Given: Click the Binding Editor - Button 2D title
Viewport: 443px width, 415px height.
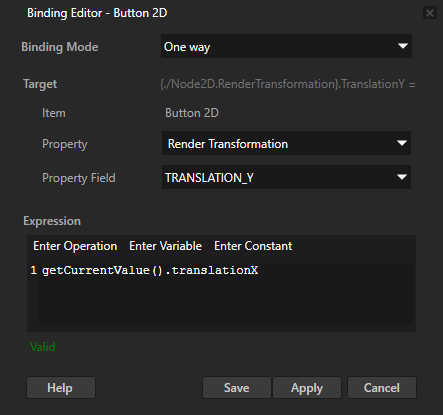Looking at the screenshot, I should pyautogui.click(x=97, y=13).
